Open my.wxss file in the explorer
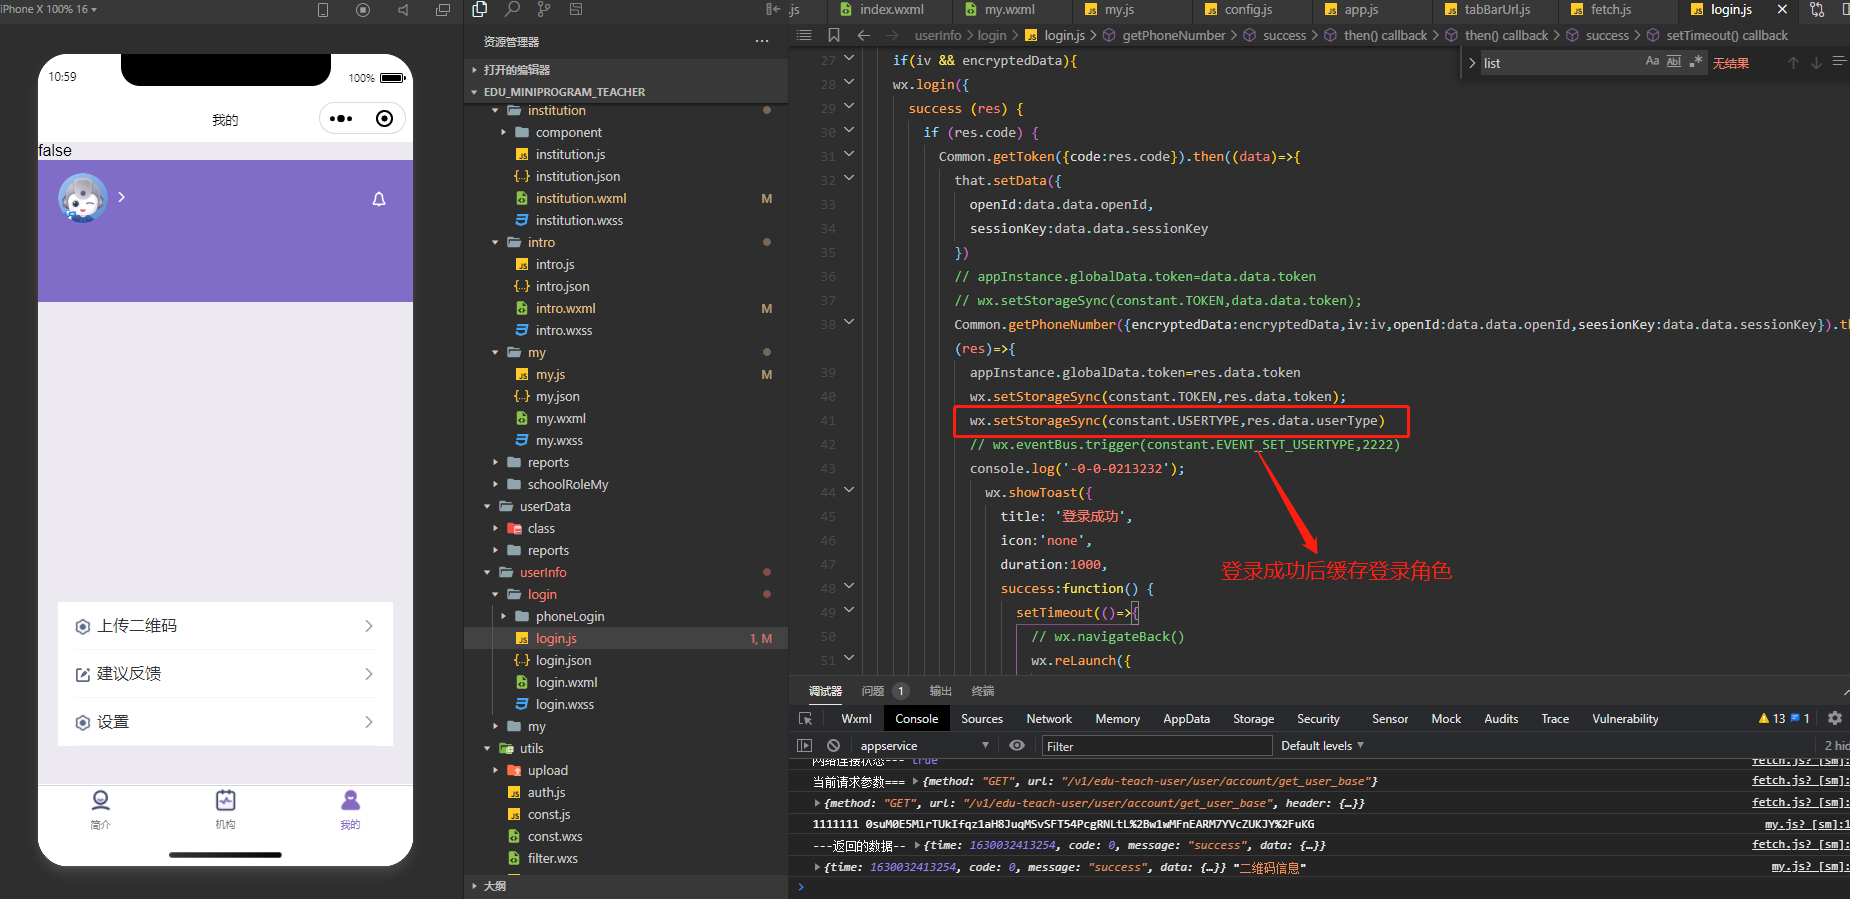 pyautogui.click(x=559, y=440)
